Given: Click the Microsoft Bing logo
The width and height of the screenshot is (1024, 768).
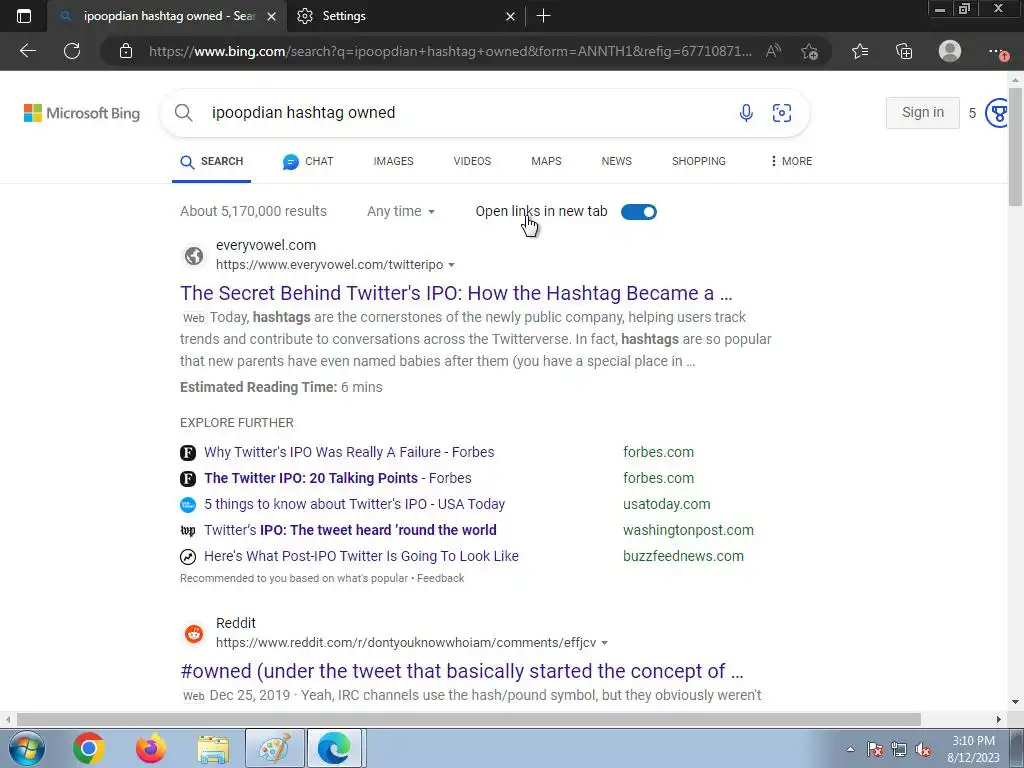Looking at the screenshot, I should click(82, 113).
